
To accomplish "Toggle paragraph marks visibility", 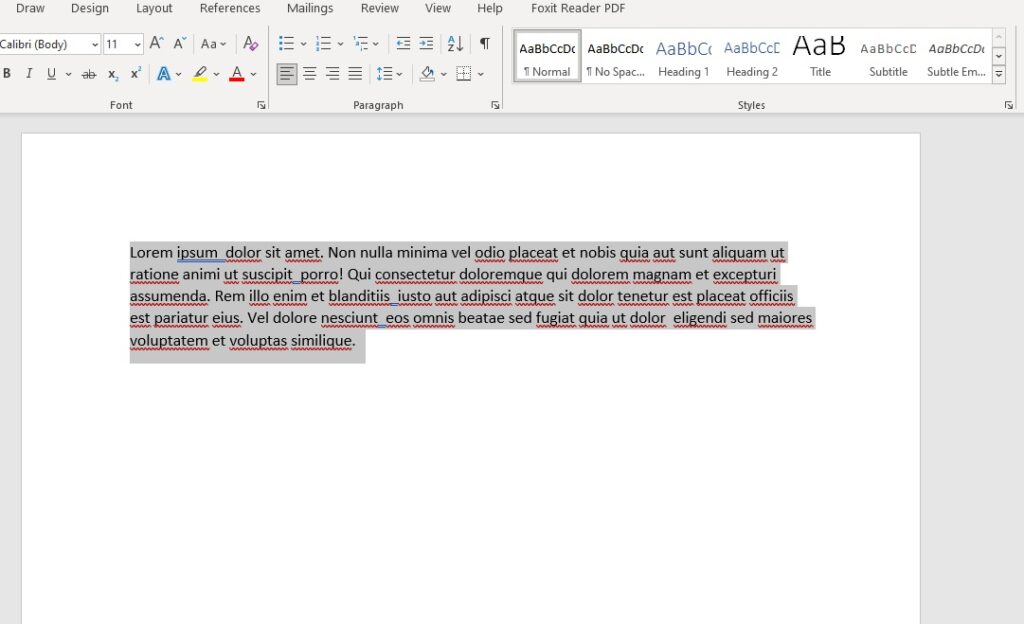I will tap(486, 44).
